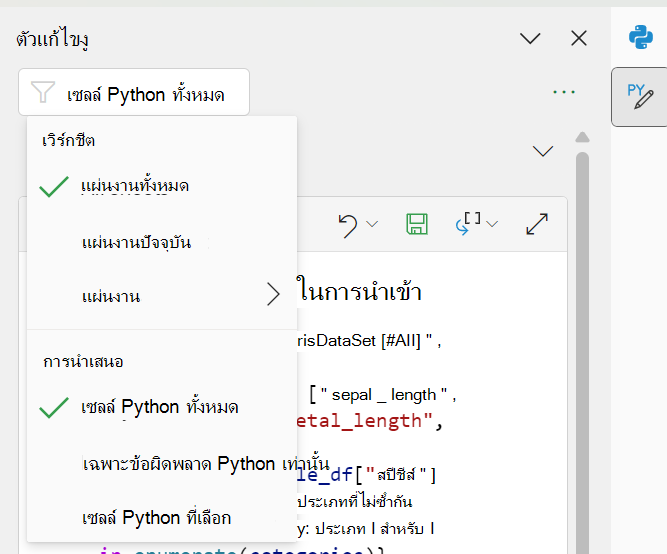This screenshot has height=554, width=667.
Task: Close the ตัวแก้ไข pane
Action: coord(579,38)
